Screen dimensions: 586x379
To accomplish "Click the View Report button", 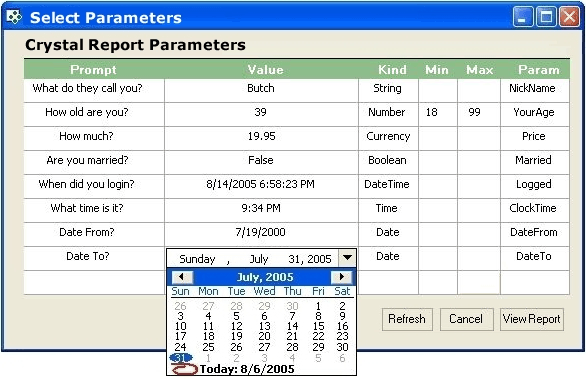I will coord(532,319).
